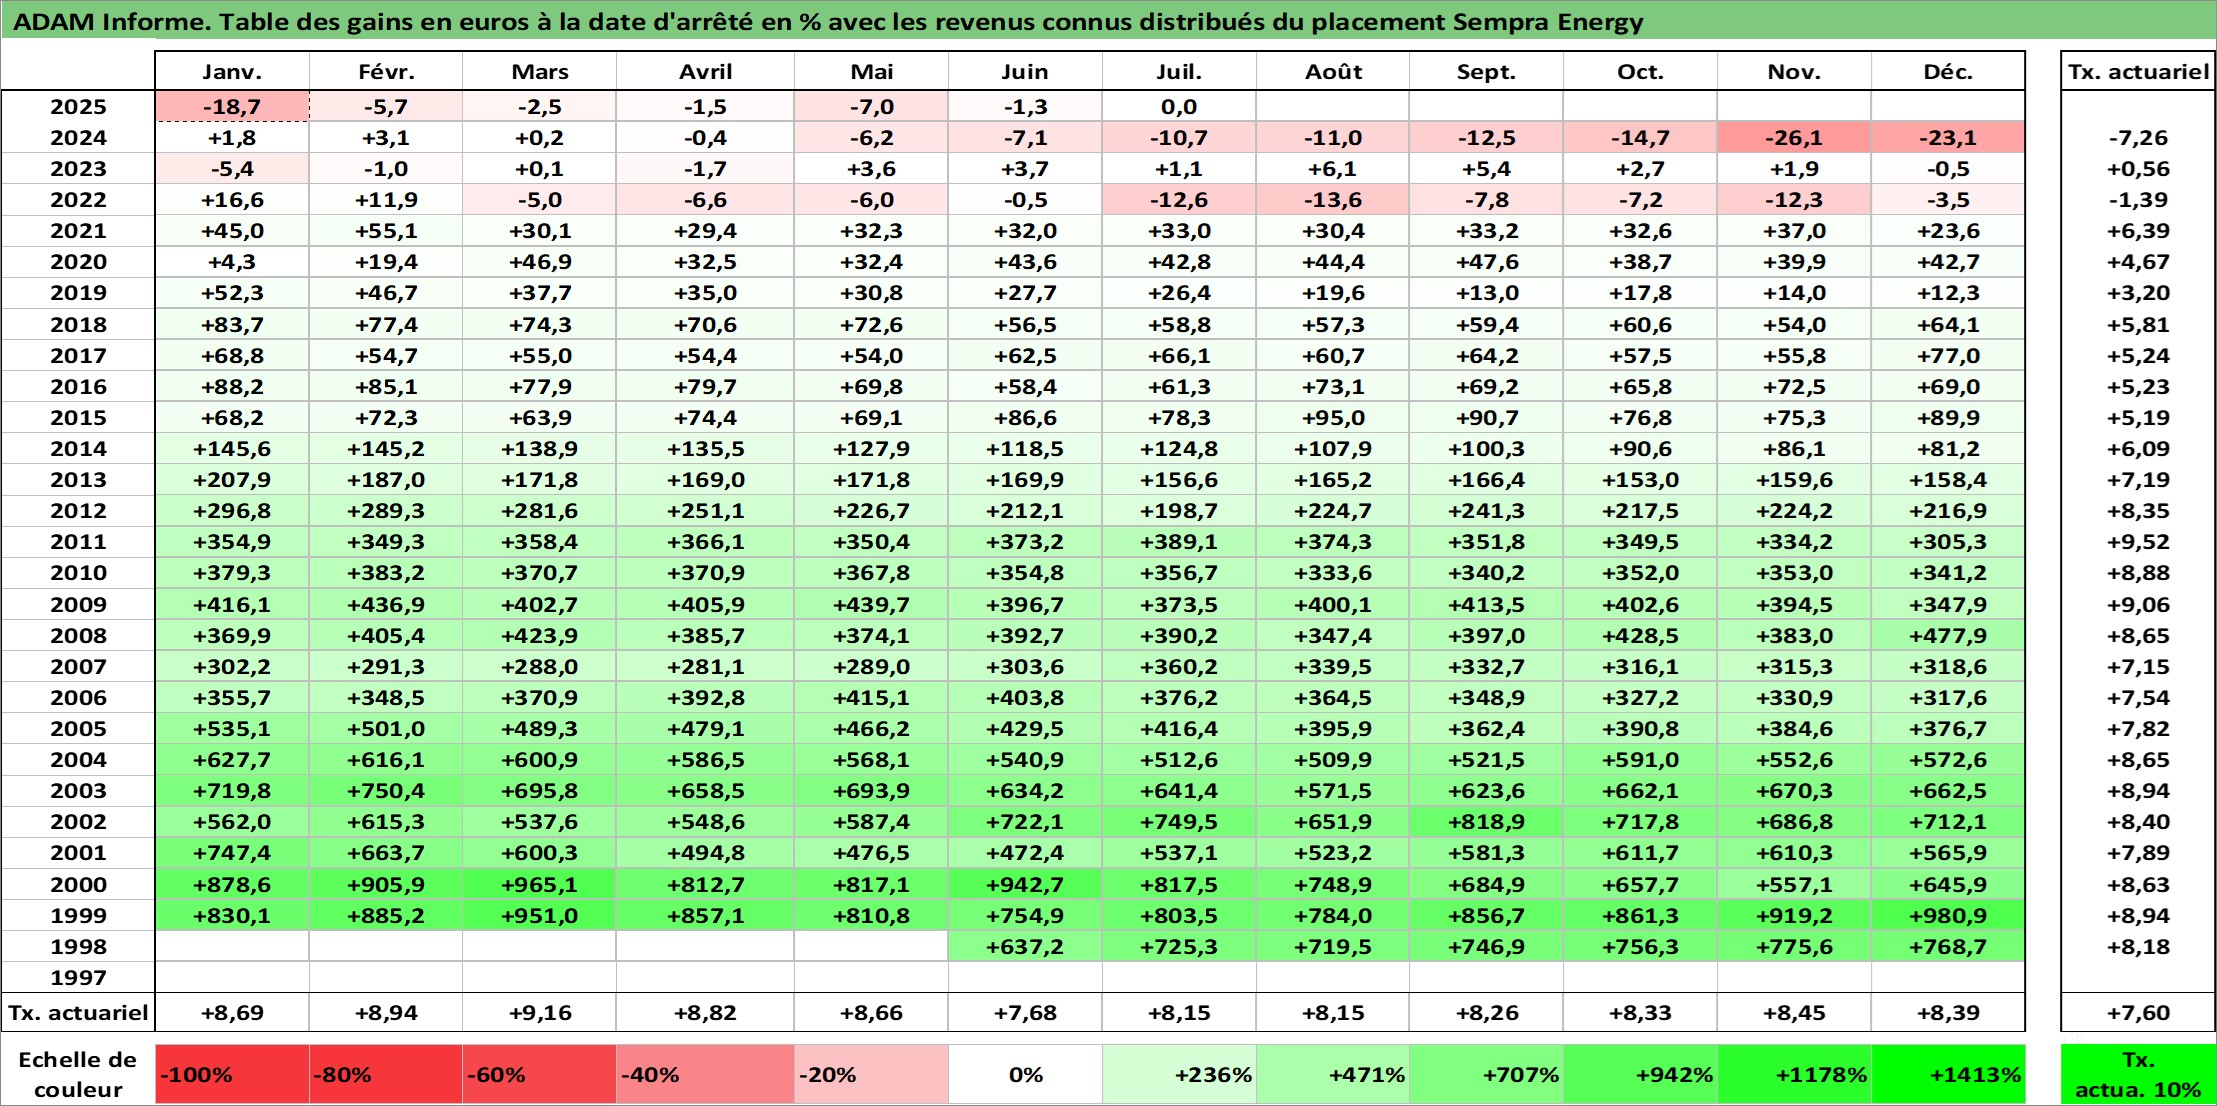Select the +7,68 actuarial rate under Juin
This screenshot has width=2217, height=1106.
[1025, 1012]
